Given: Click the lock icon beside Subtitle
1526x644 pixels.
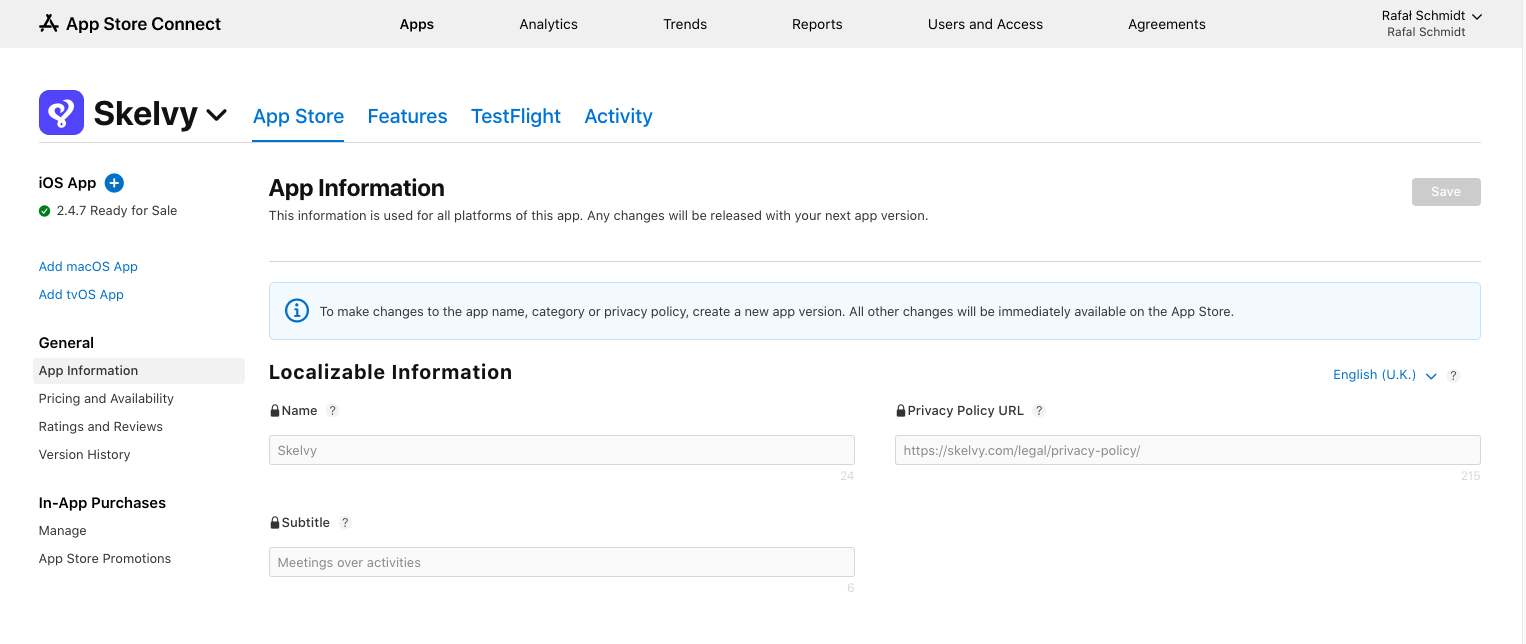Looking at the screenshot, I should point(275,523).
